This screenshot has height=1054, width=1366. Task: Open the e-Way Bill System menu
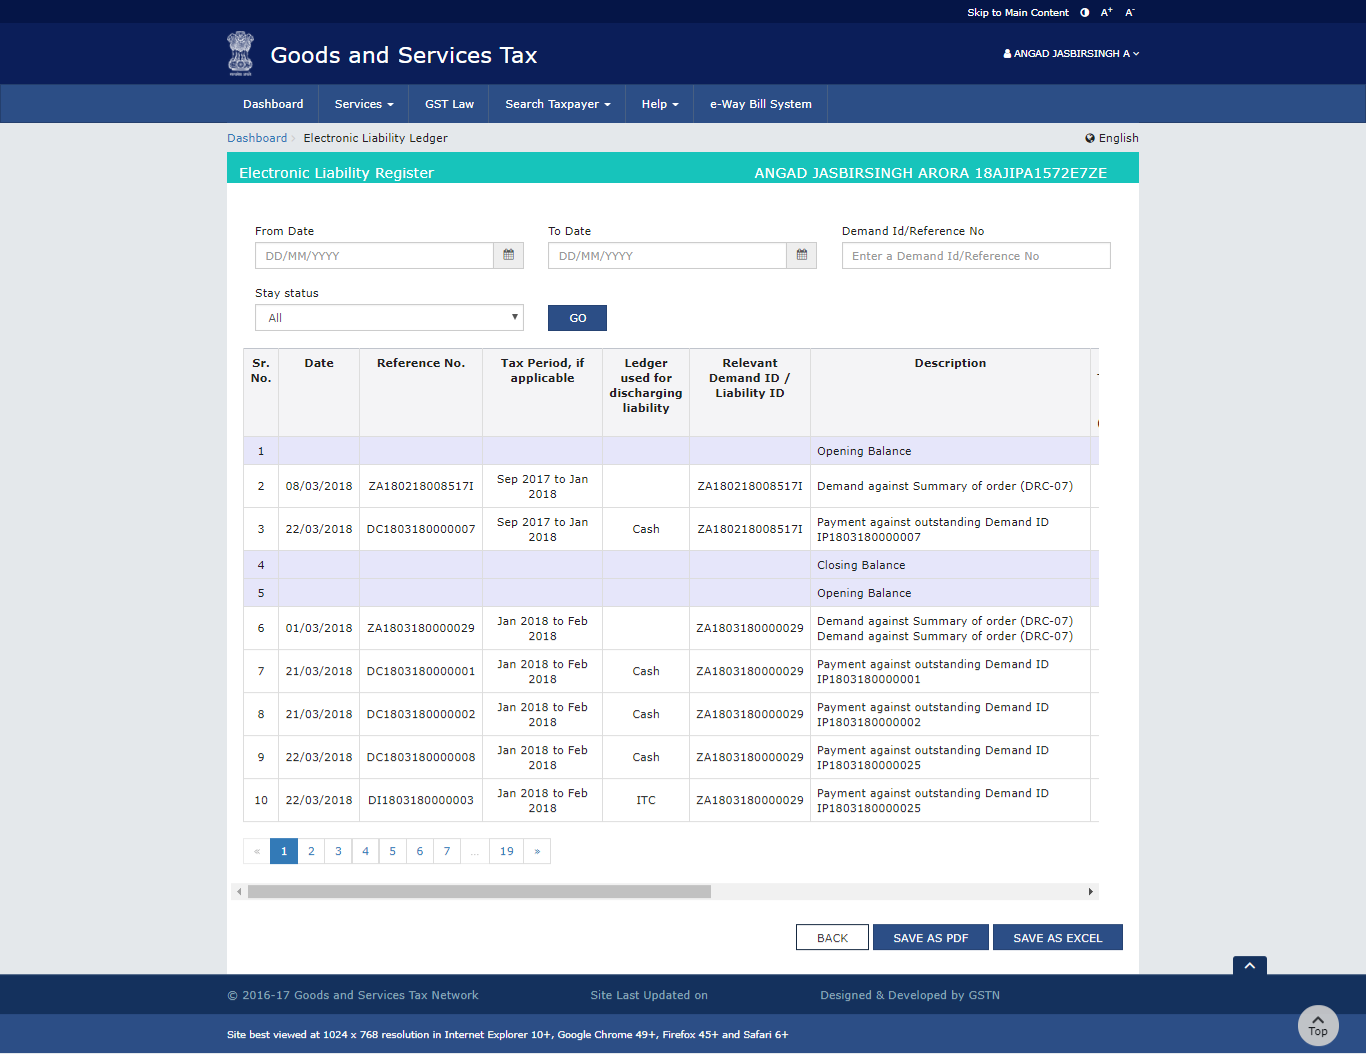pos(760,103)
